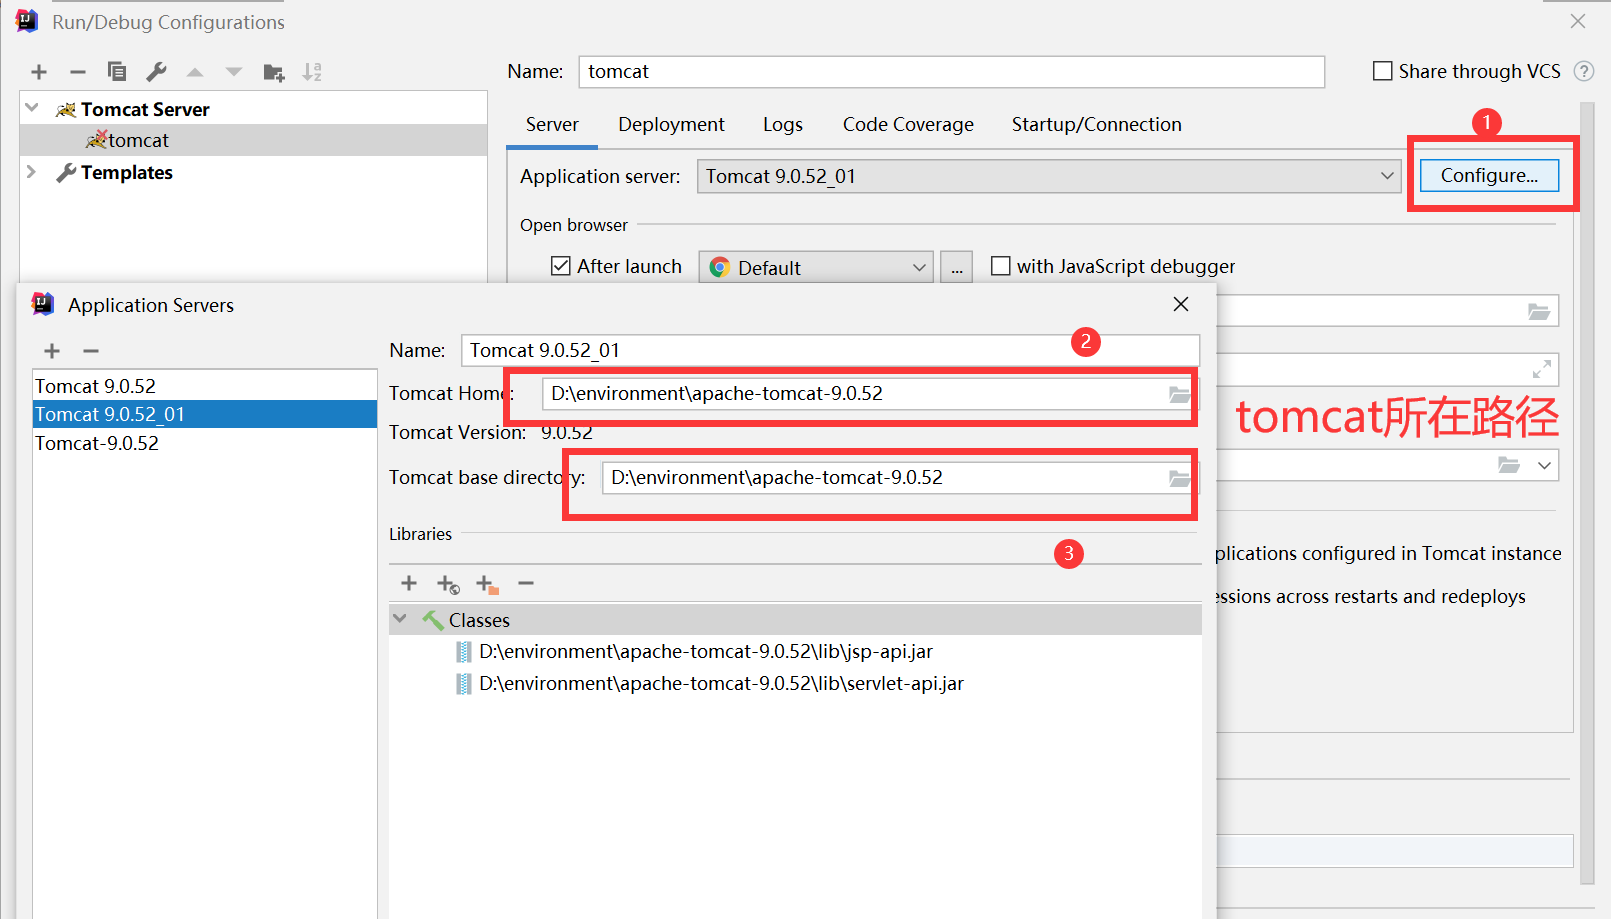The height and width of the screenshot is (919, 1611).
Task: Add library plus icon with orange marker
Action: (487, 584)
